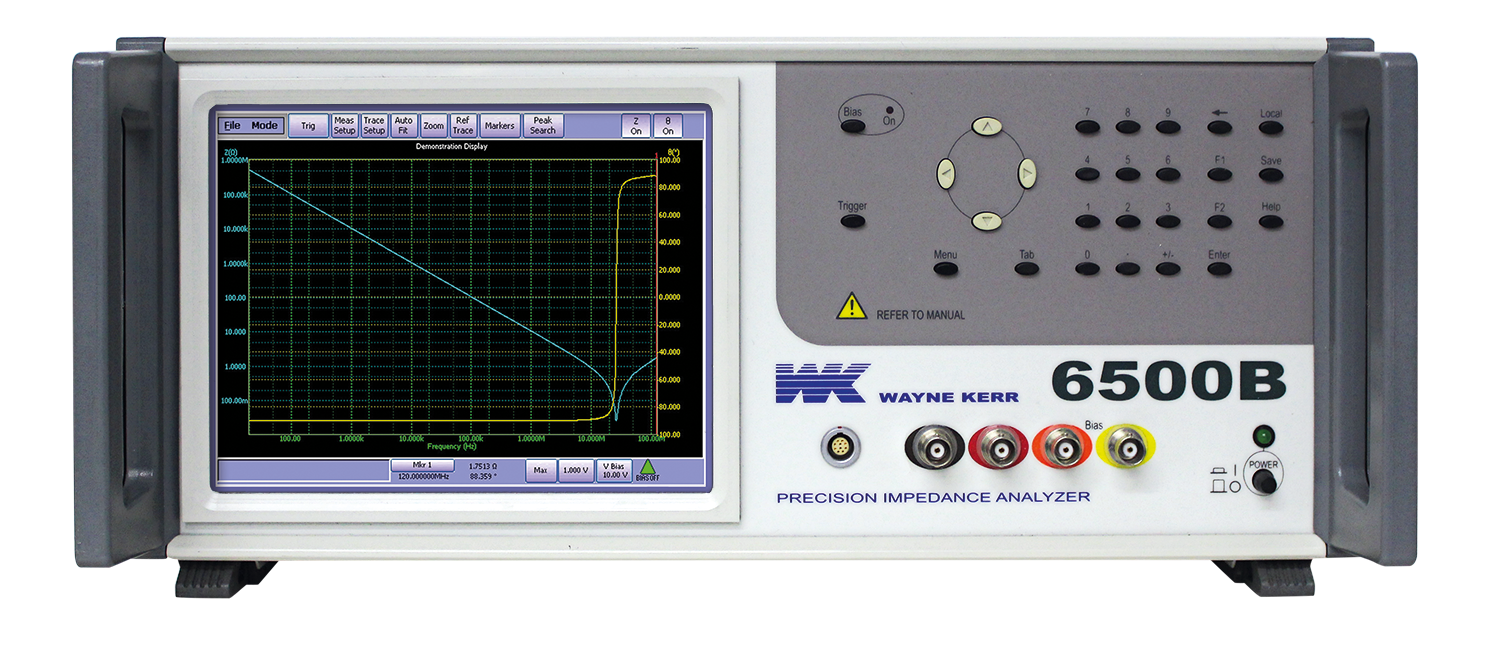Push the hardware Tab key
The image size is (1500, 665).
[x=1027, y=268]
